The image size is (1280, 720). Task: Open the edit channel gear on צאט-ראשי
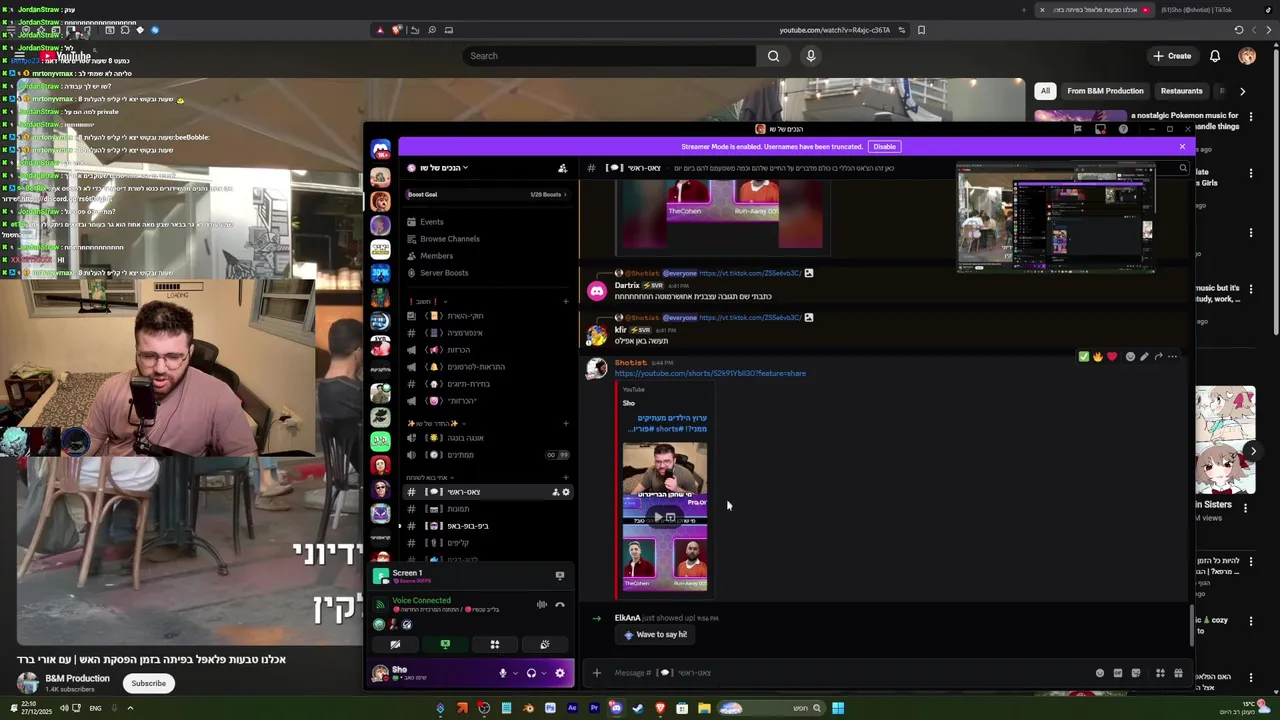pos(566,492)
